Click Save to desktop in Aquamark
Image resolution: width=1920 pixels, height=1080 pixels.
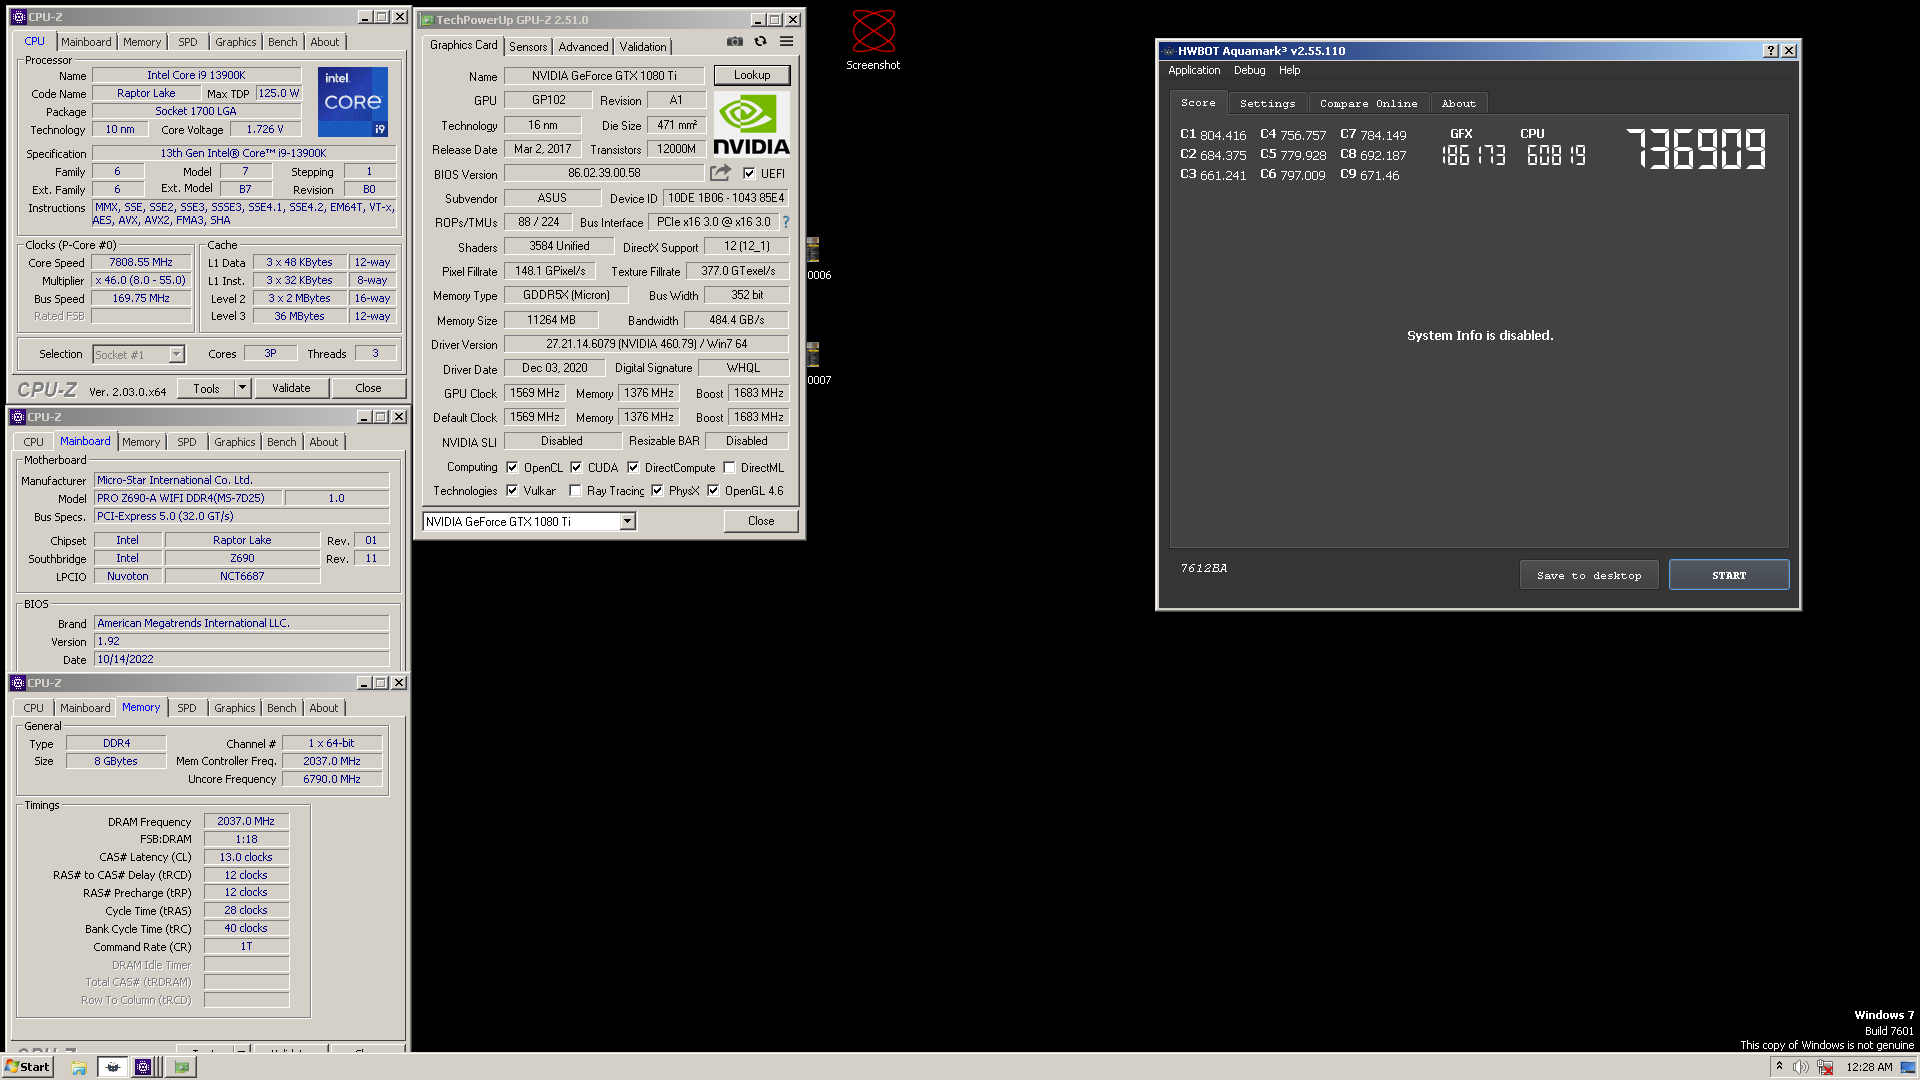1589,575
